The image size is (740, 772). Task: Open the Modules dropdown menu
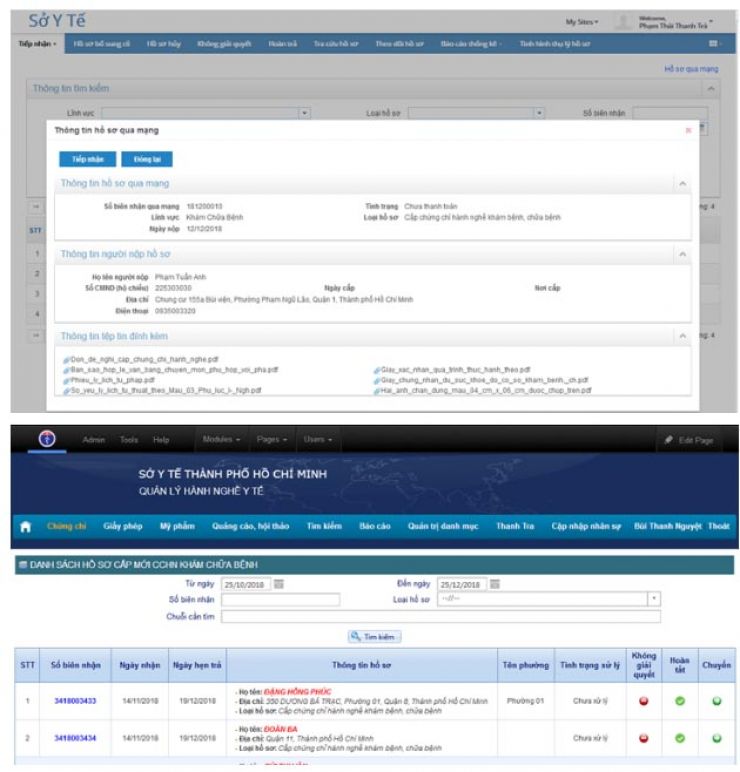[222, 440]
